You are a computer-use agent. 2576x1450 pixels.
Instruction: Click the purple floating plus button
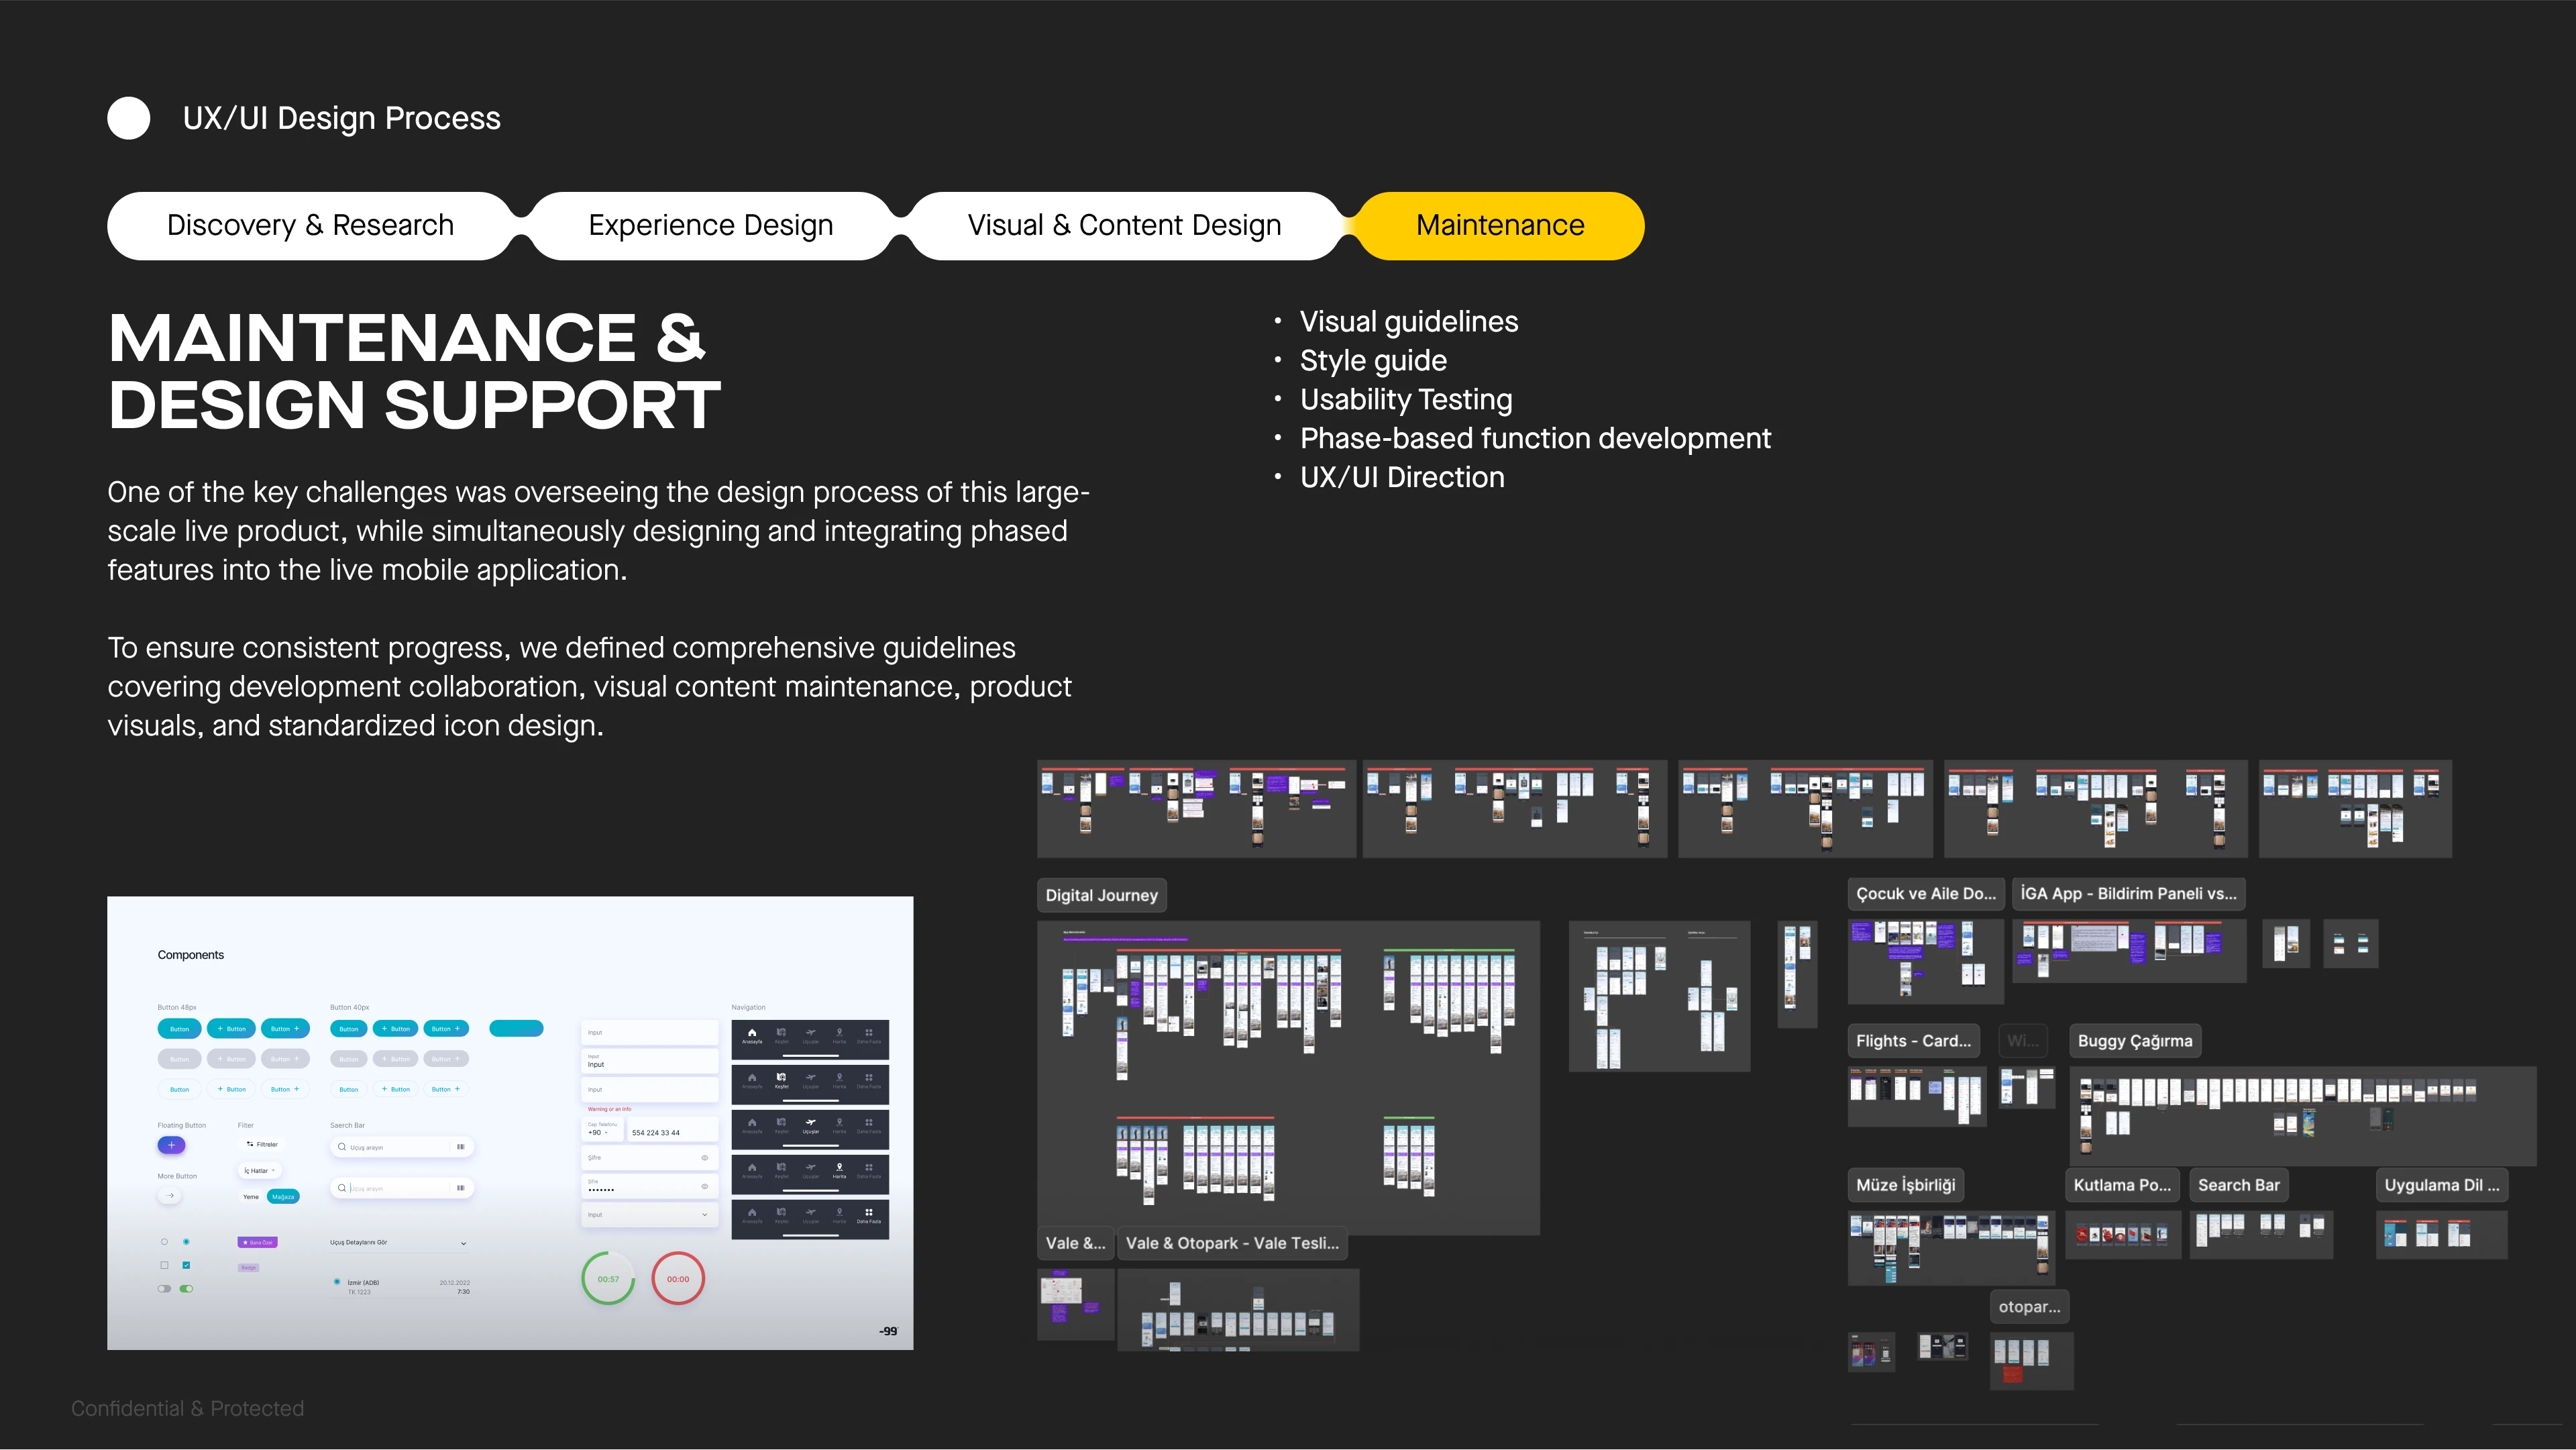pos(171,1145)
